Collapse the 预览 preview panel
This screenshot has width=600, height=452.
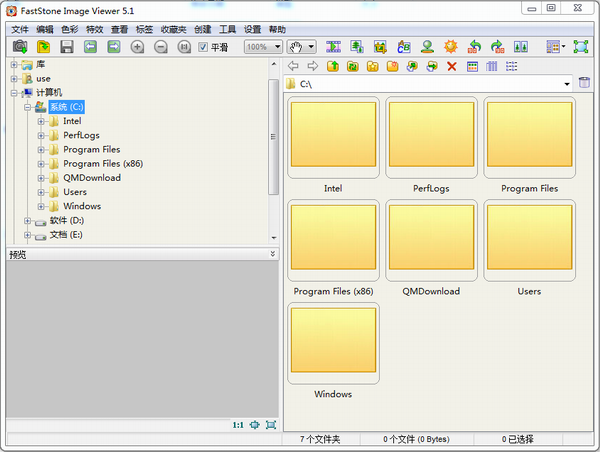click(x=272, y=254)
